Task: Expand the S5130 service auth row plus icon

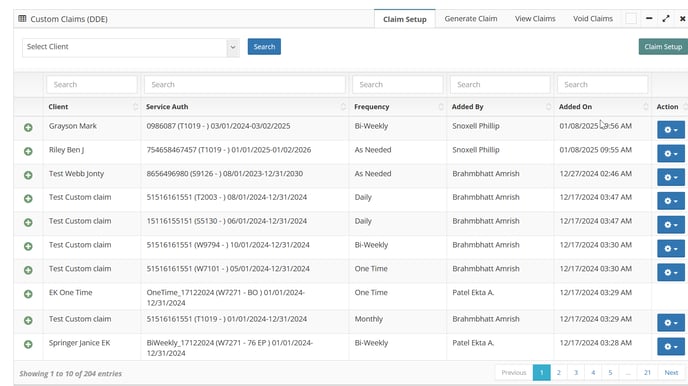Action: [x=28, y=222]
